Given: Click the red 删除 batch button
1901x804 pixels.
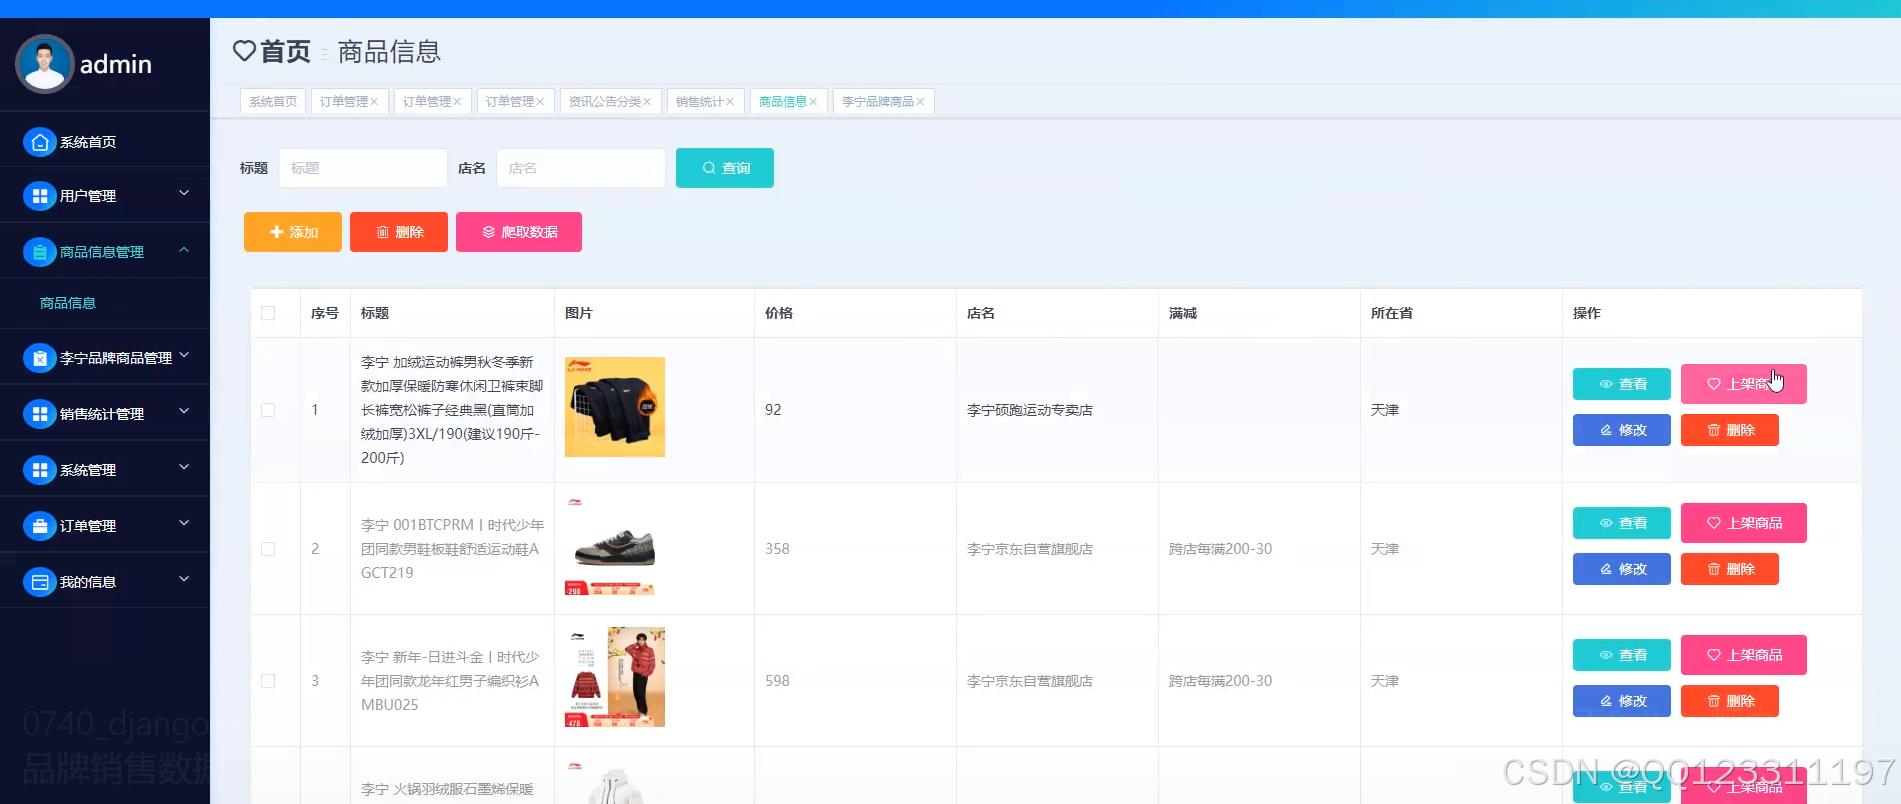Looking at the screenshot, I should (x=399, y=232).
